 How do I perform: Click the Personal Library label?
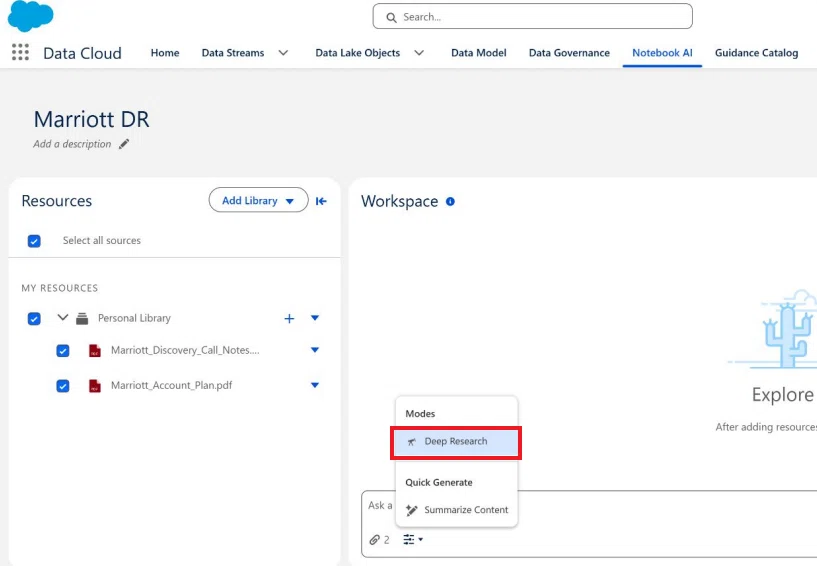click(134, 318)
